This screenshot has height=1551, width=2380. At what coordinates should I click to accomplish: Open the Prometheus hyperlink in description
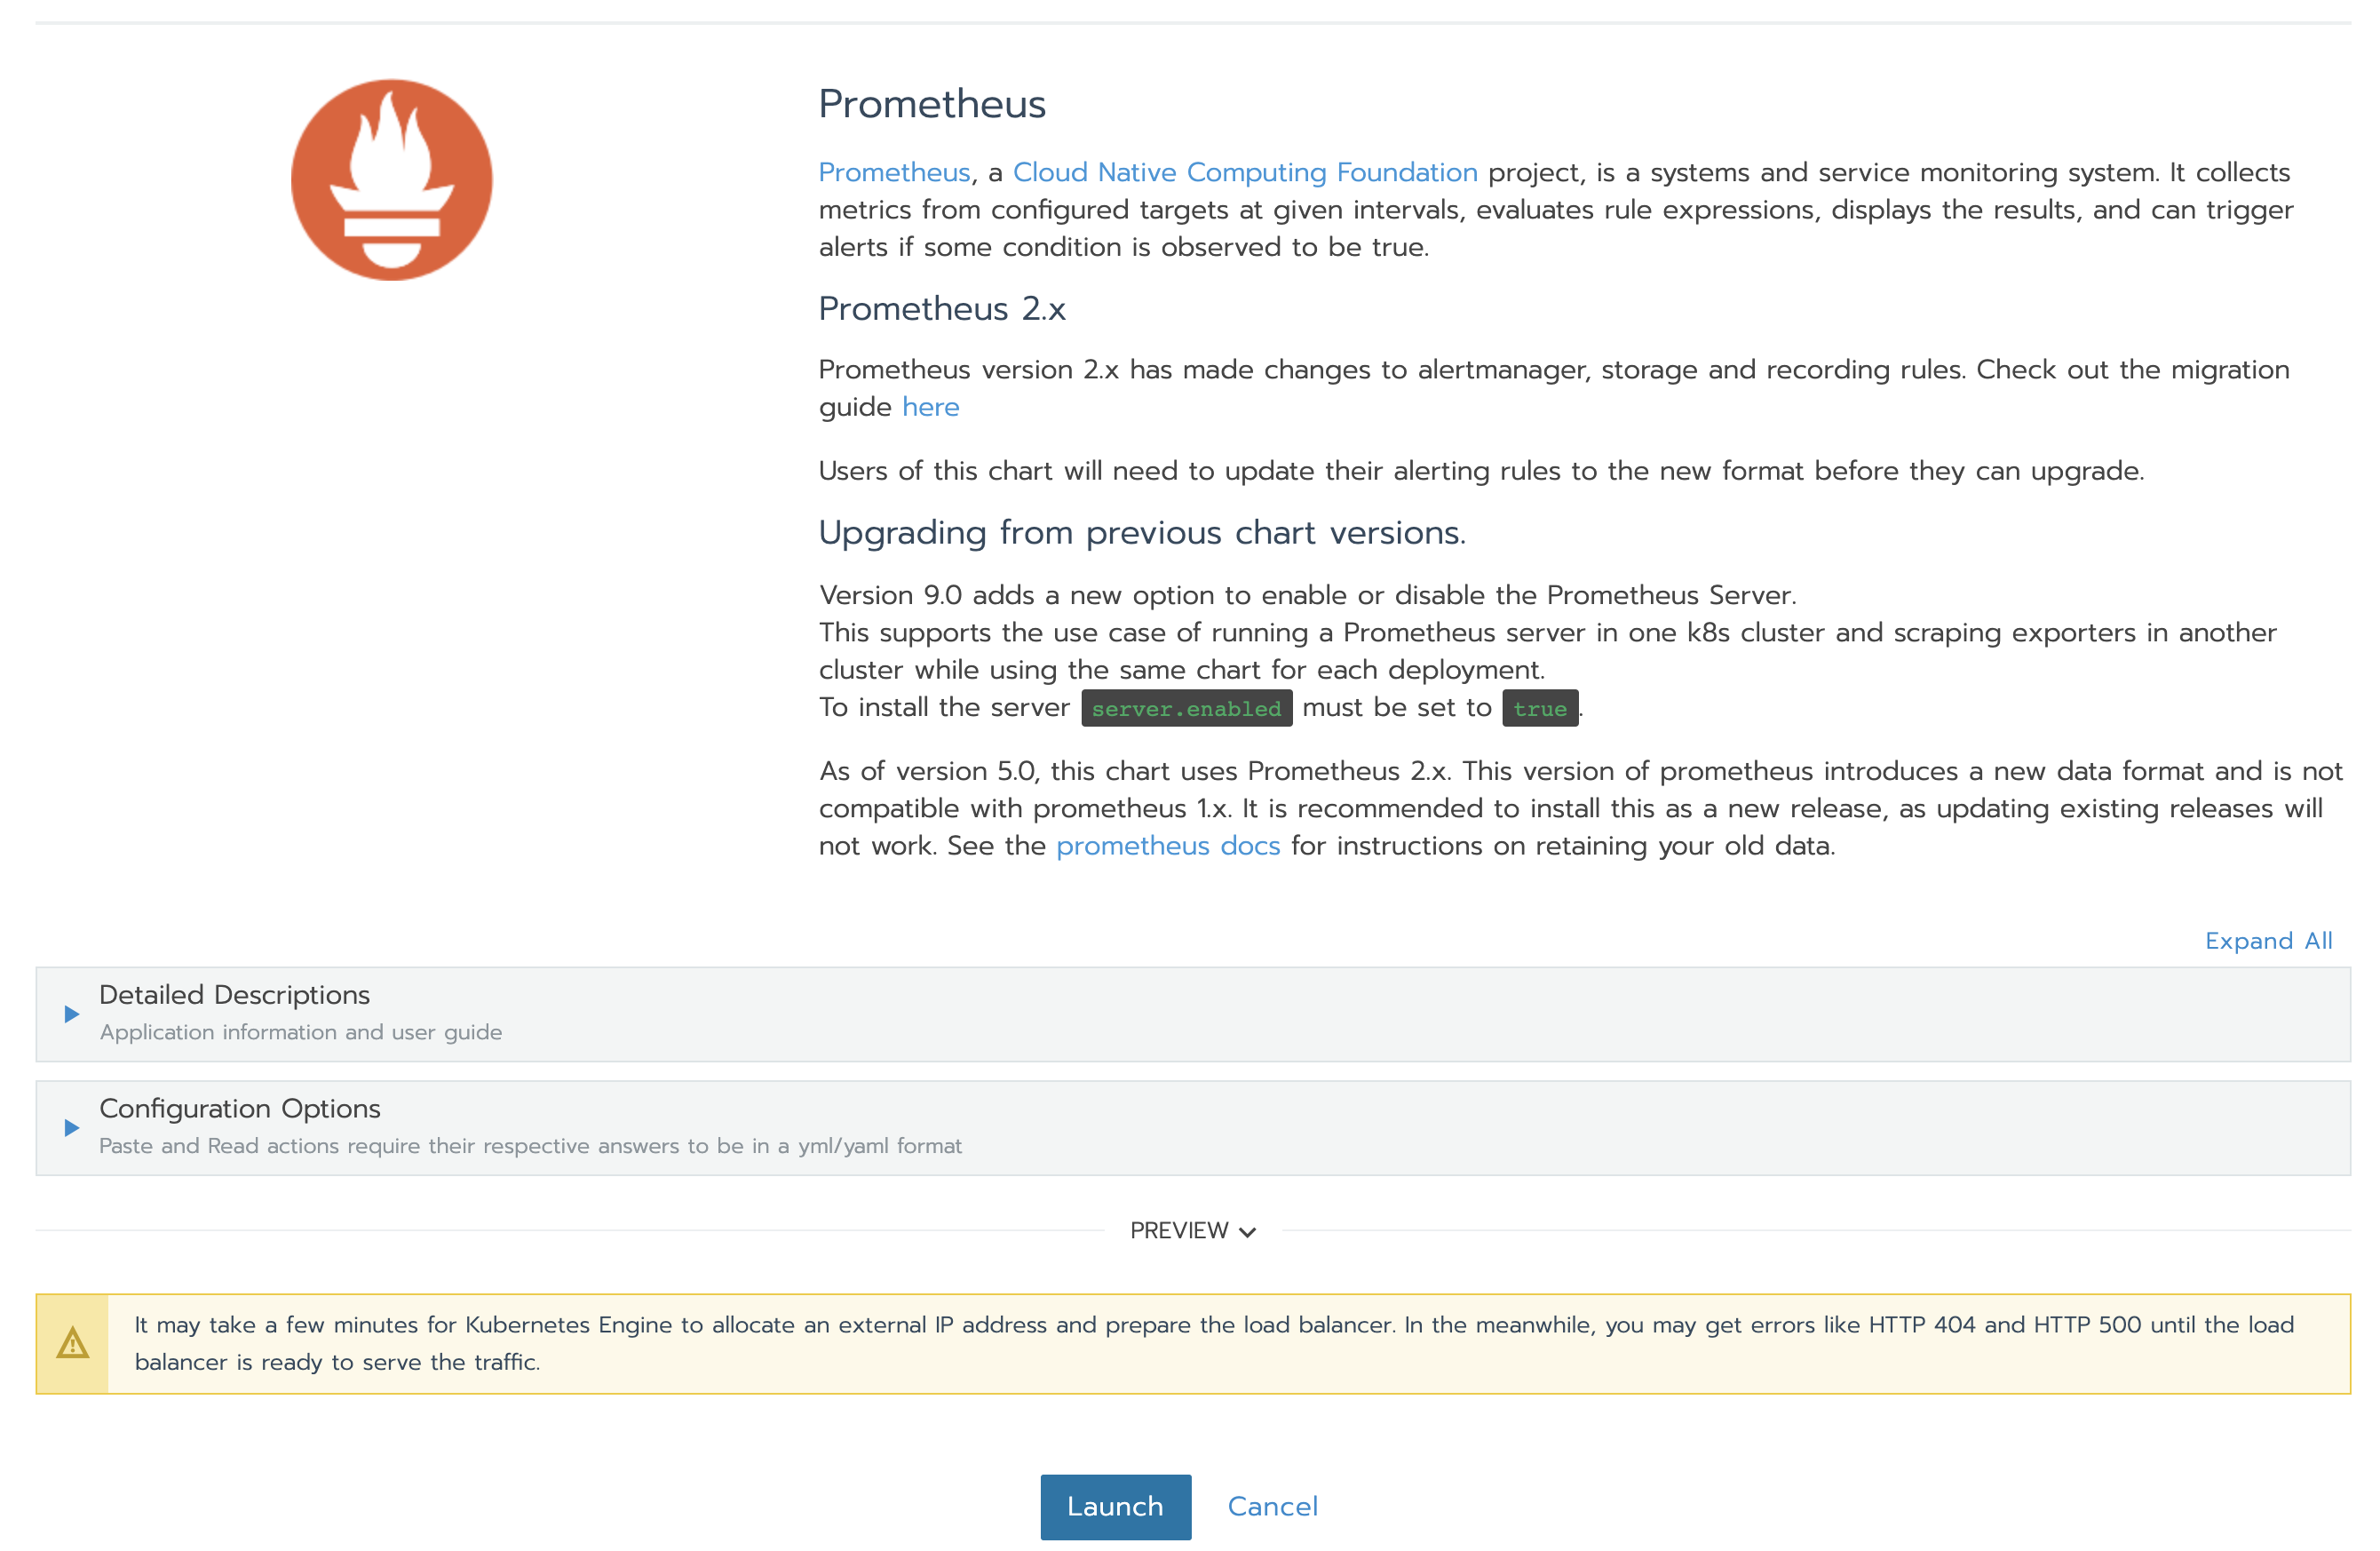(894, 172)
